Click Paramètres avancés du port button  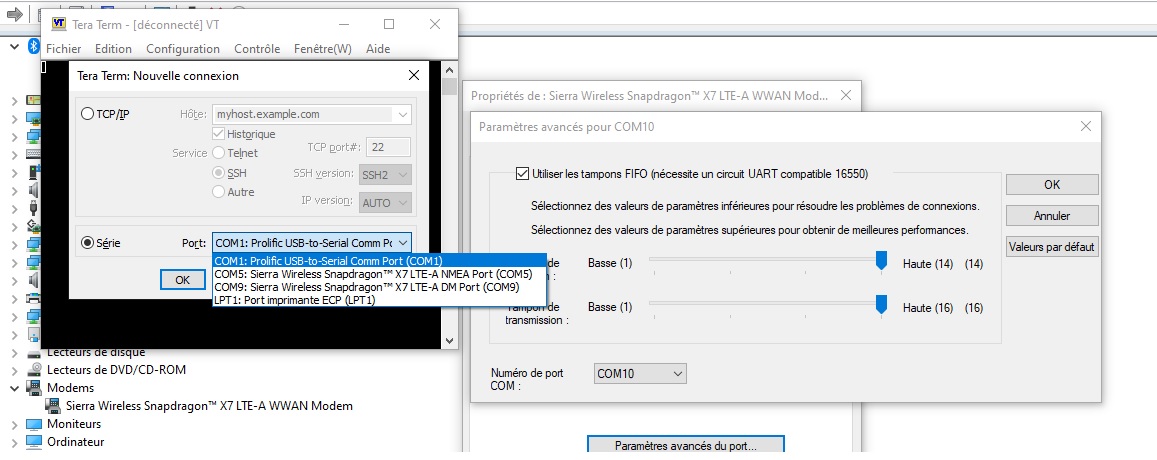685,446
